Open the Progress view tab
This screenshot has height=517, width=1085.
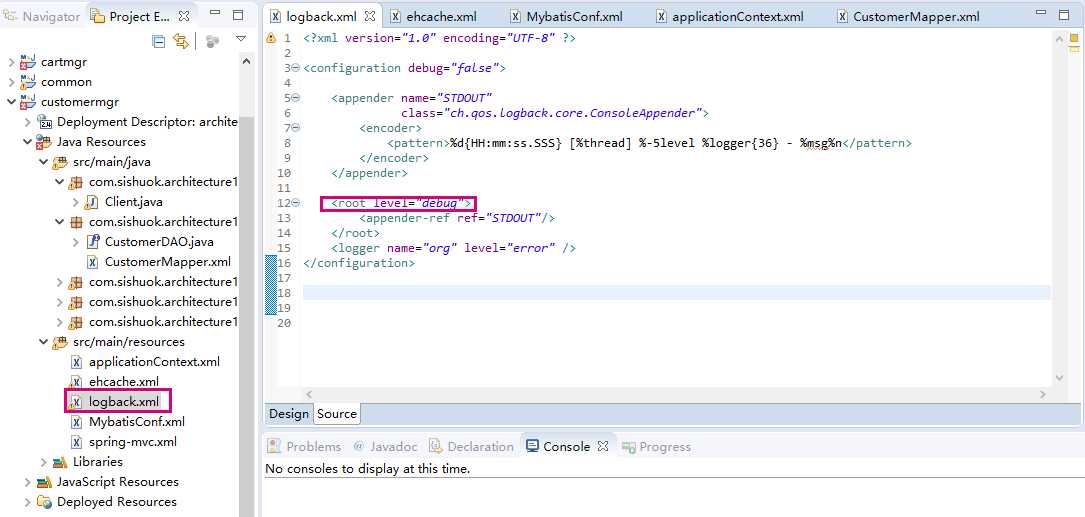(x=657, y=447)
